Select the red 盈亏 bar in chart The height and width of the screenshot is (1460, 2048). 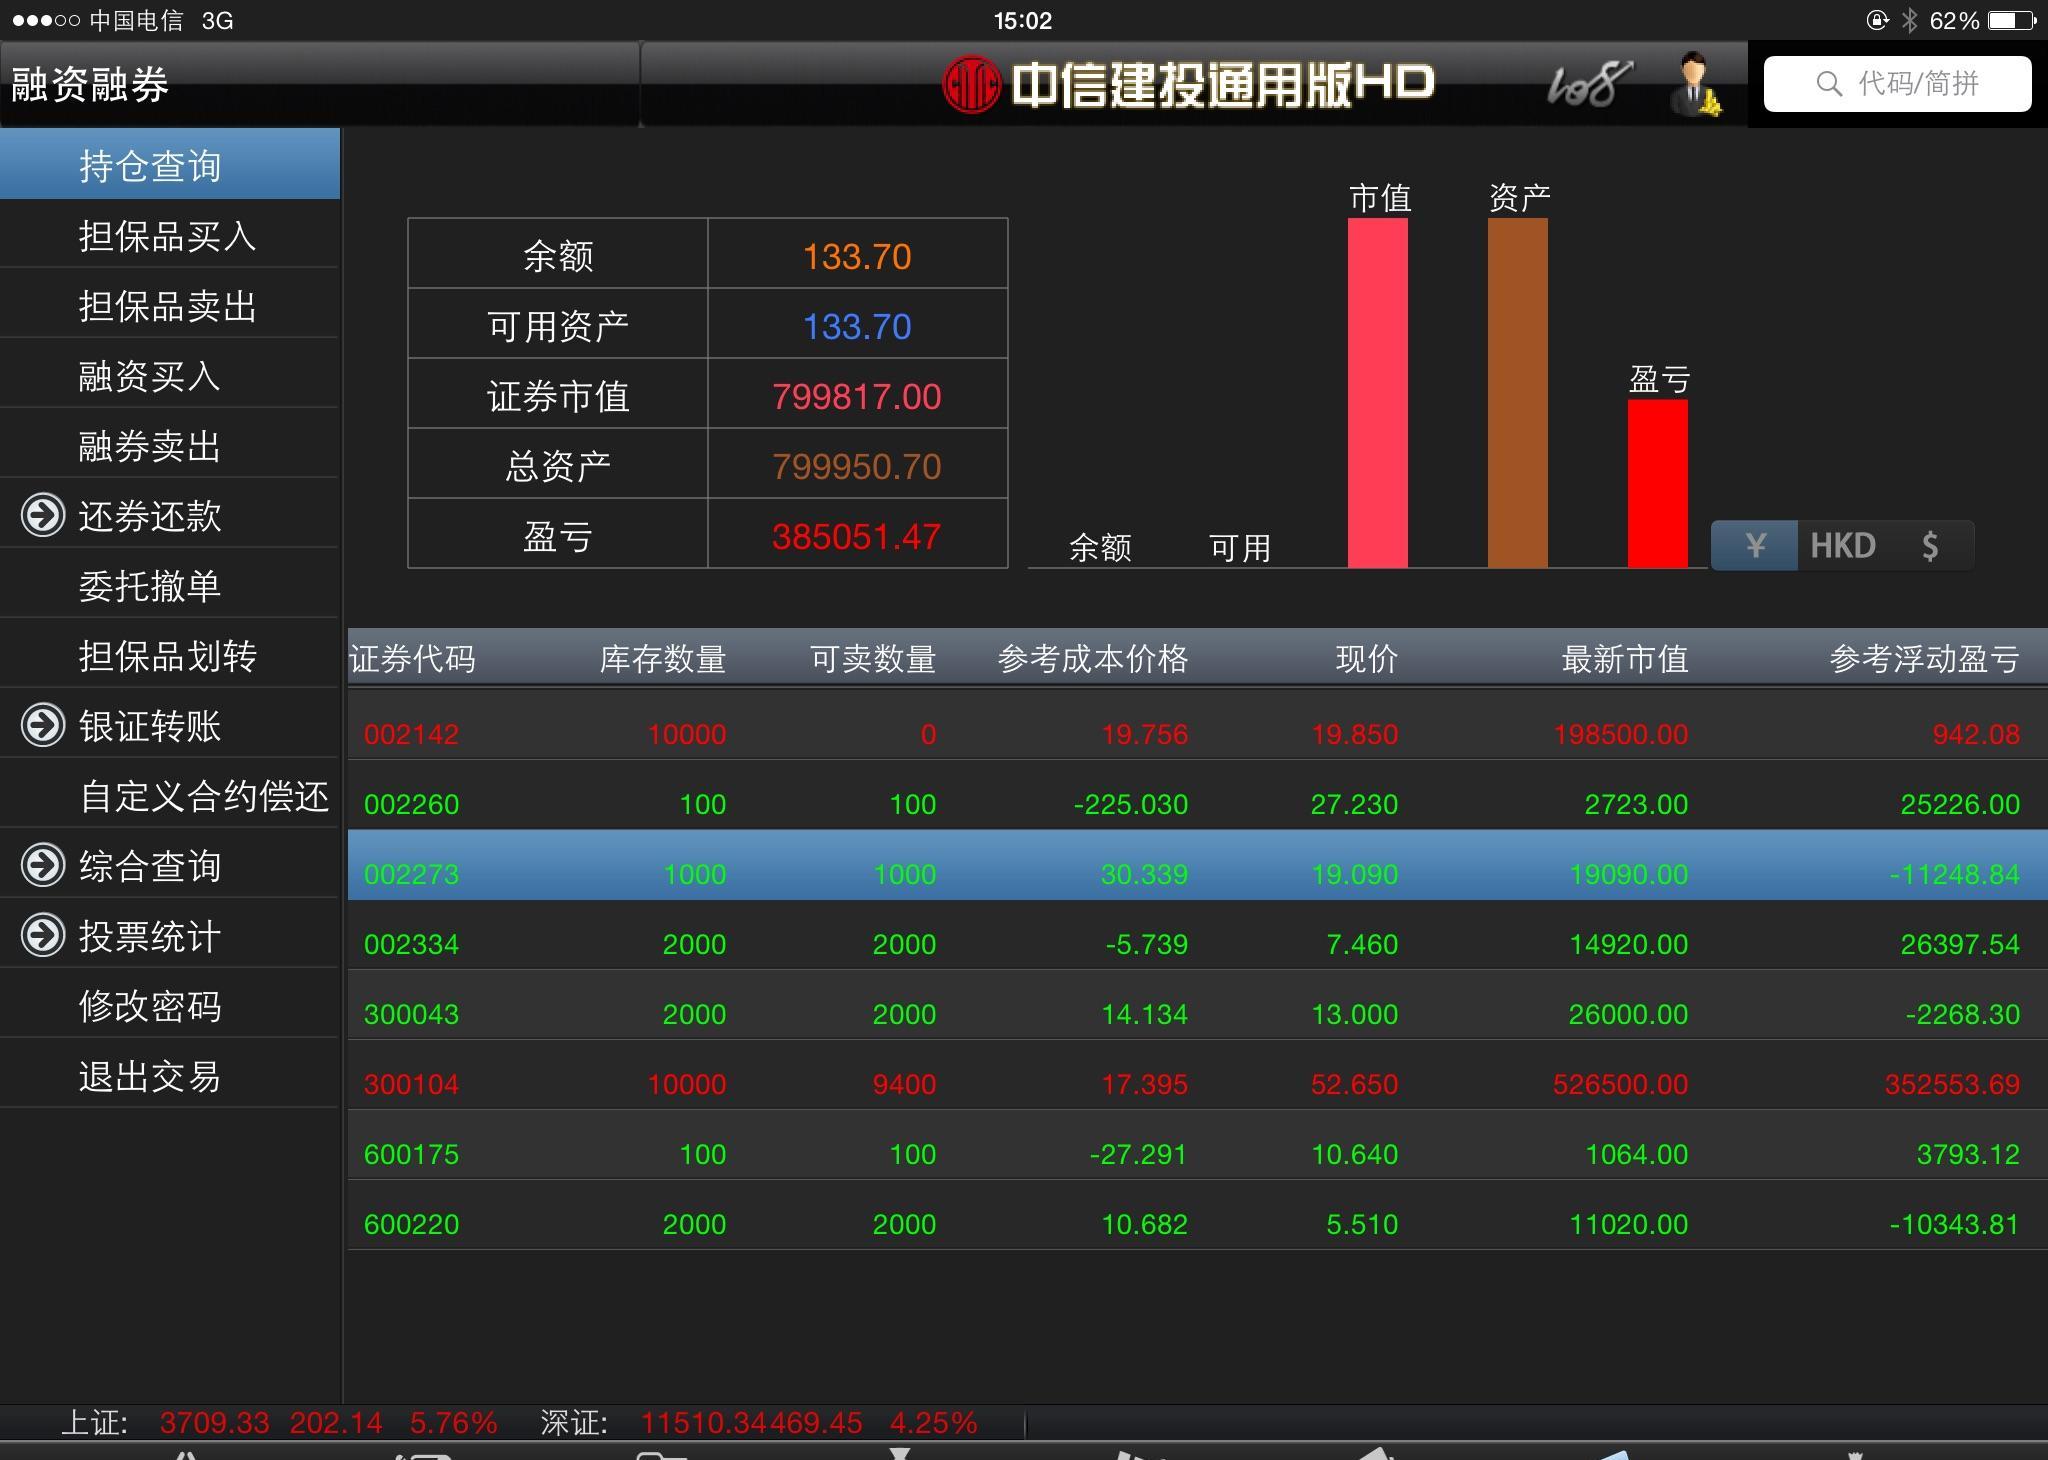click(x=1657, y=484)
